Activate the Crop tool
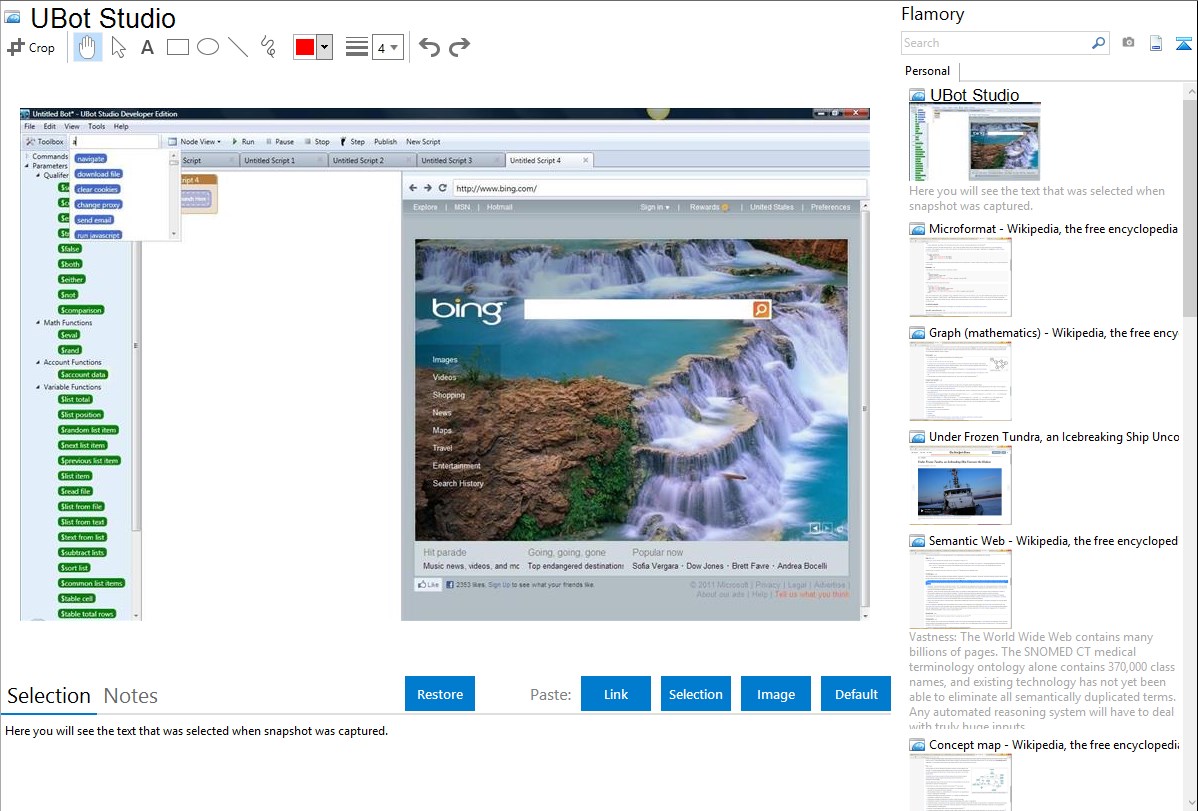Screen dimensions: 1198x811 31,47
